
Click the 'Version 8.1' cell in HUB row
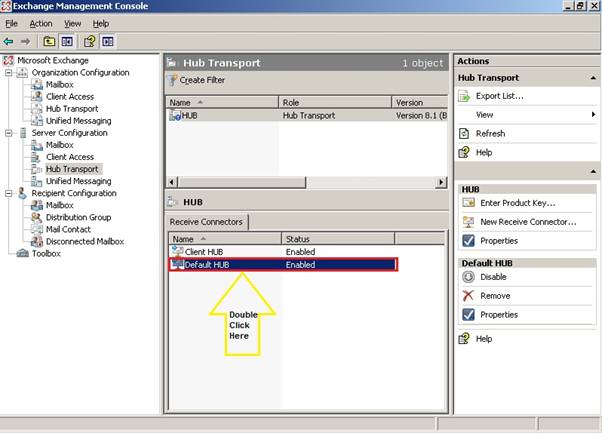coord(422,116)
